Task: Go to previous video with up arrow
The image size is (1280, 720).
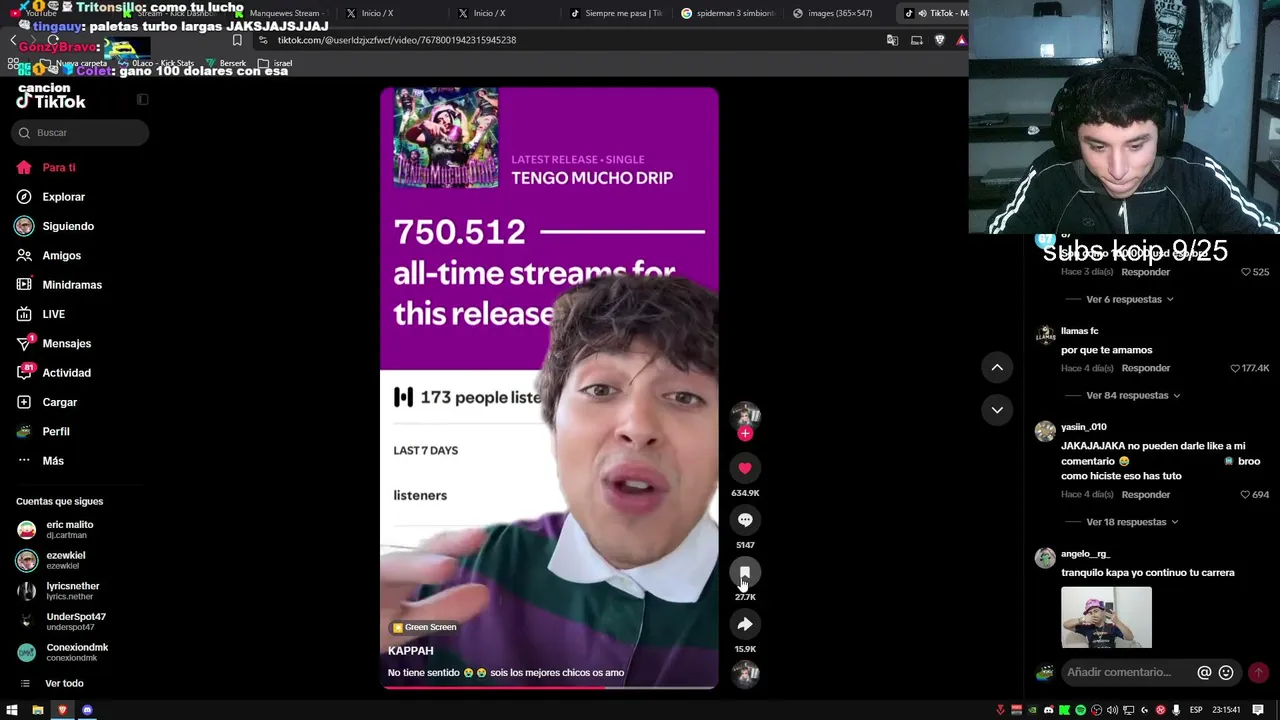Action: coord(997,367)
